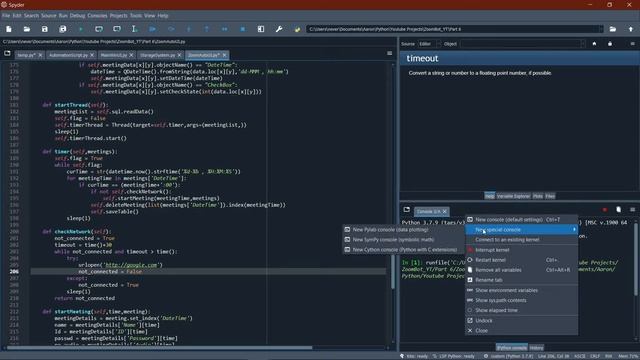Image resolution: width=640 pixels, height=360 pixels.
Task: Choose New Pylab console (data plotting)
Action: 403,229
